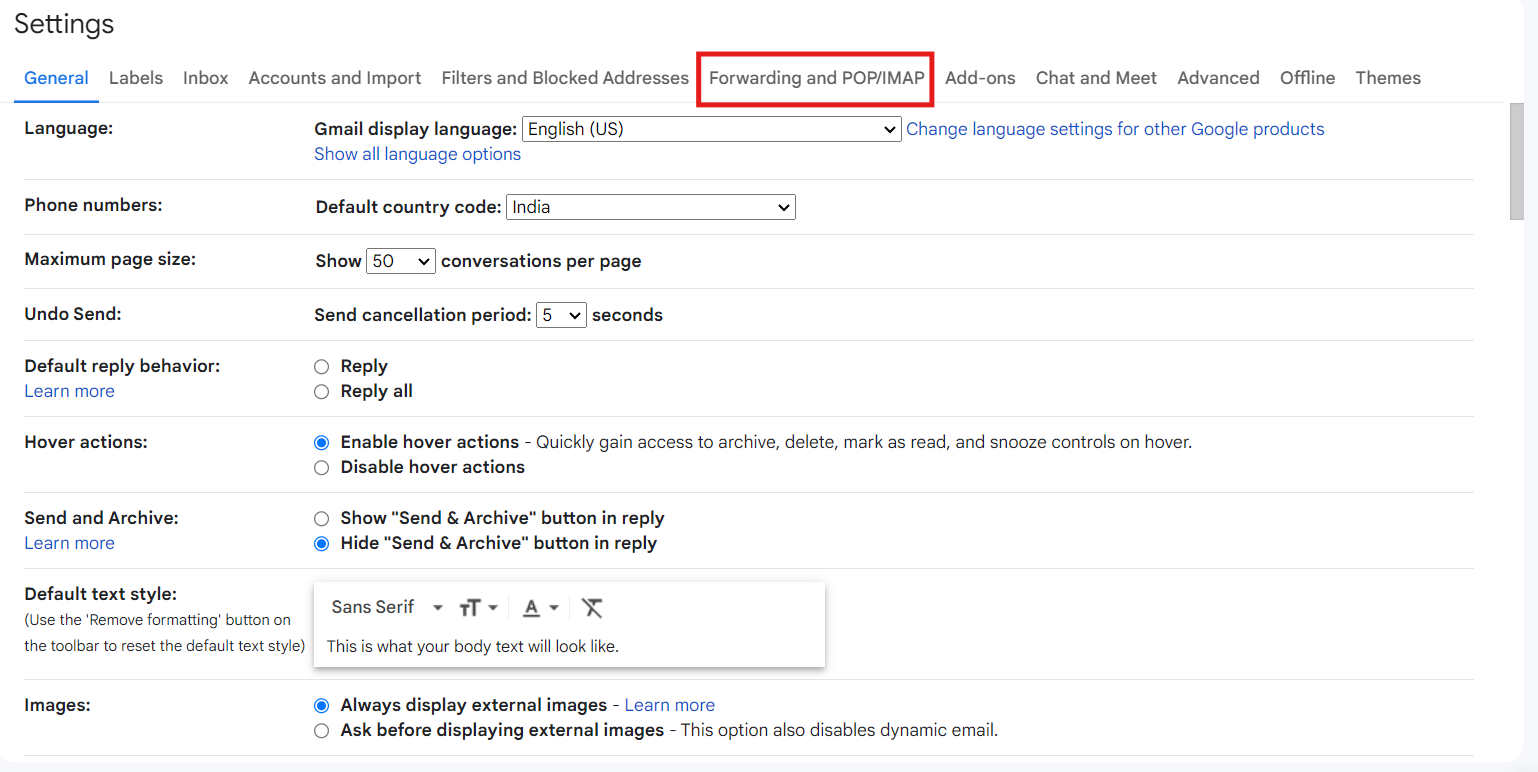This screenshot has width=1538, height=772.
Task: Open Forwarding and POP/IMAP tab
Action: 817,78
